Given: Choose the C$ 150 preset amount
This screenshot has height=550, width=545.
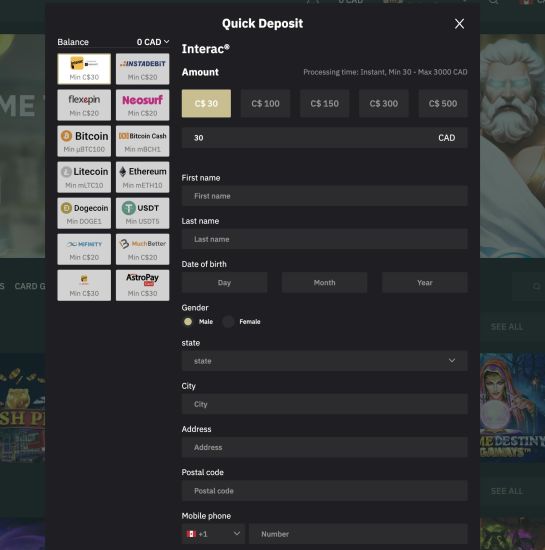Looking at the screenshot, I should 324,103.
